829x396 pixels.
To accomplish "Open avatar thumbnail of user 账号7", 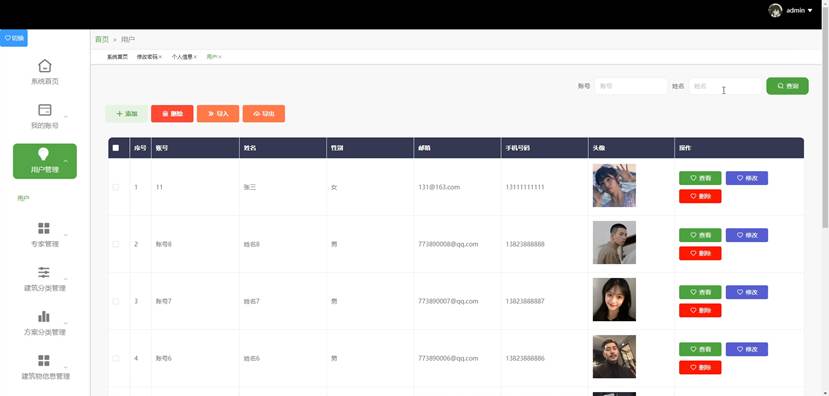I will click(614, 299).
